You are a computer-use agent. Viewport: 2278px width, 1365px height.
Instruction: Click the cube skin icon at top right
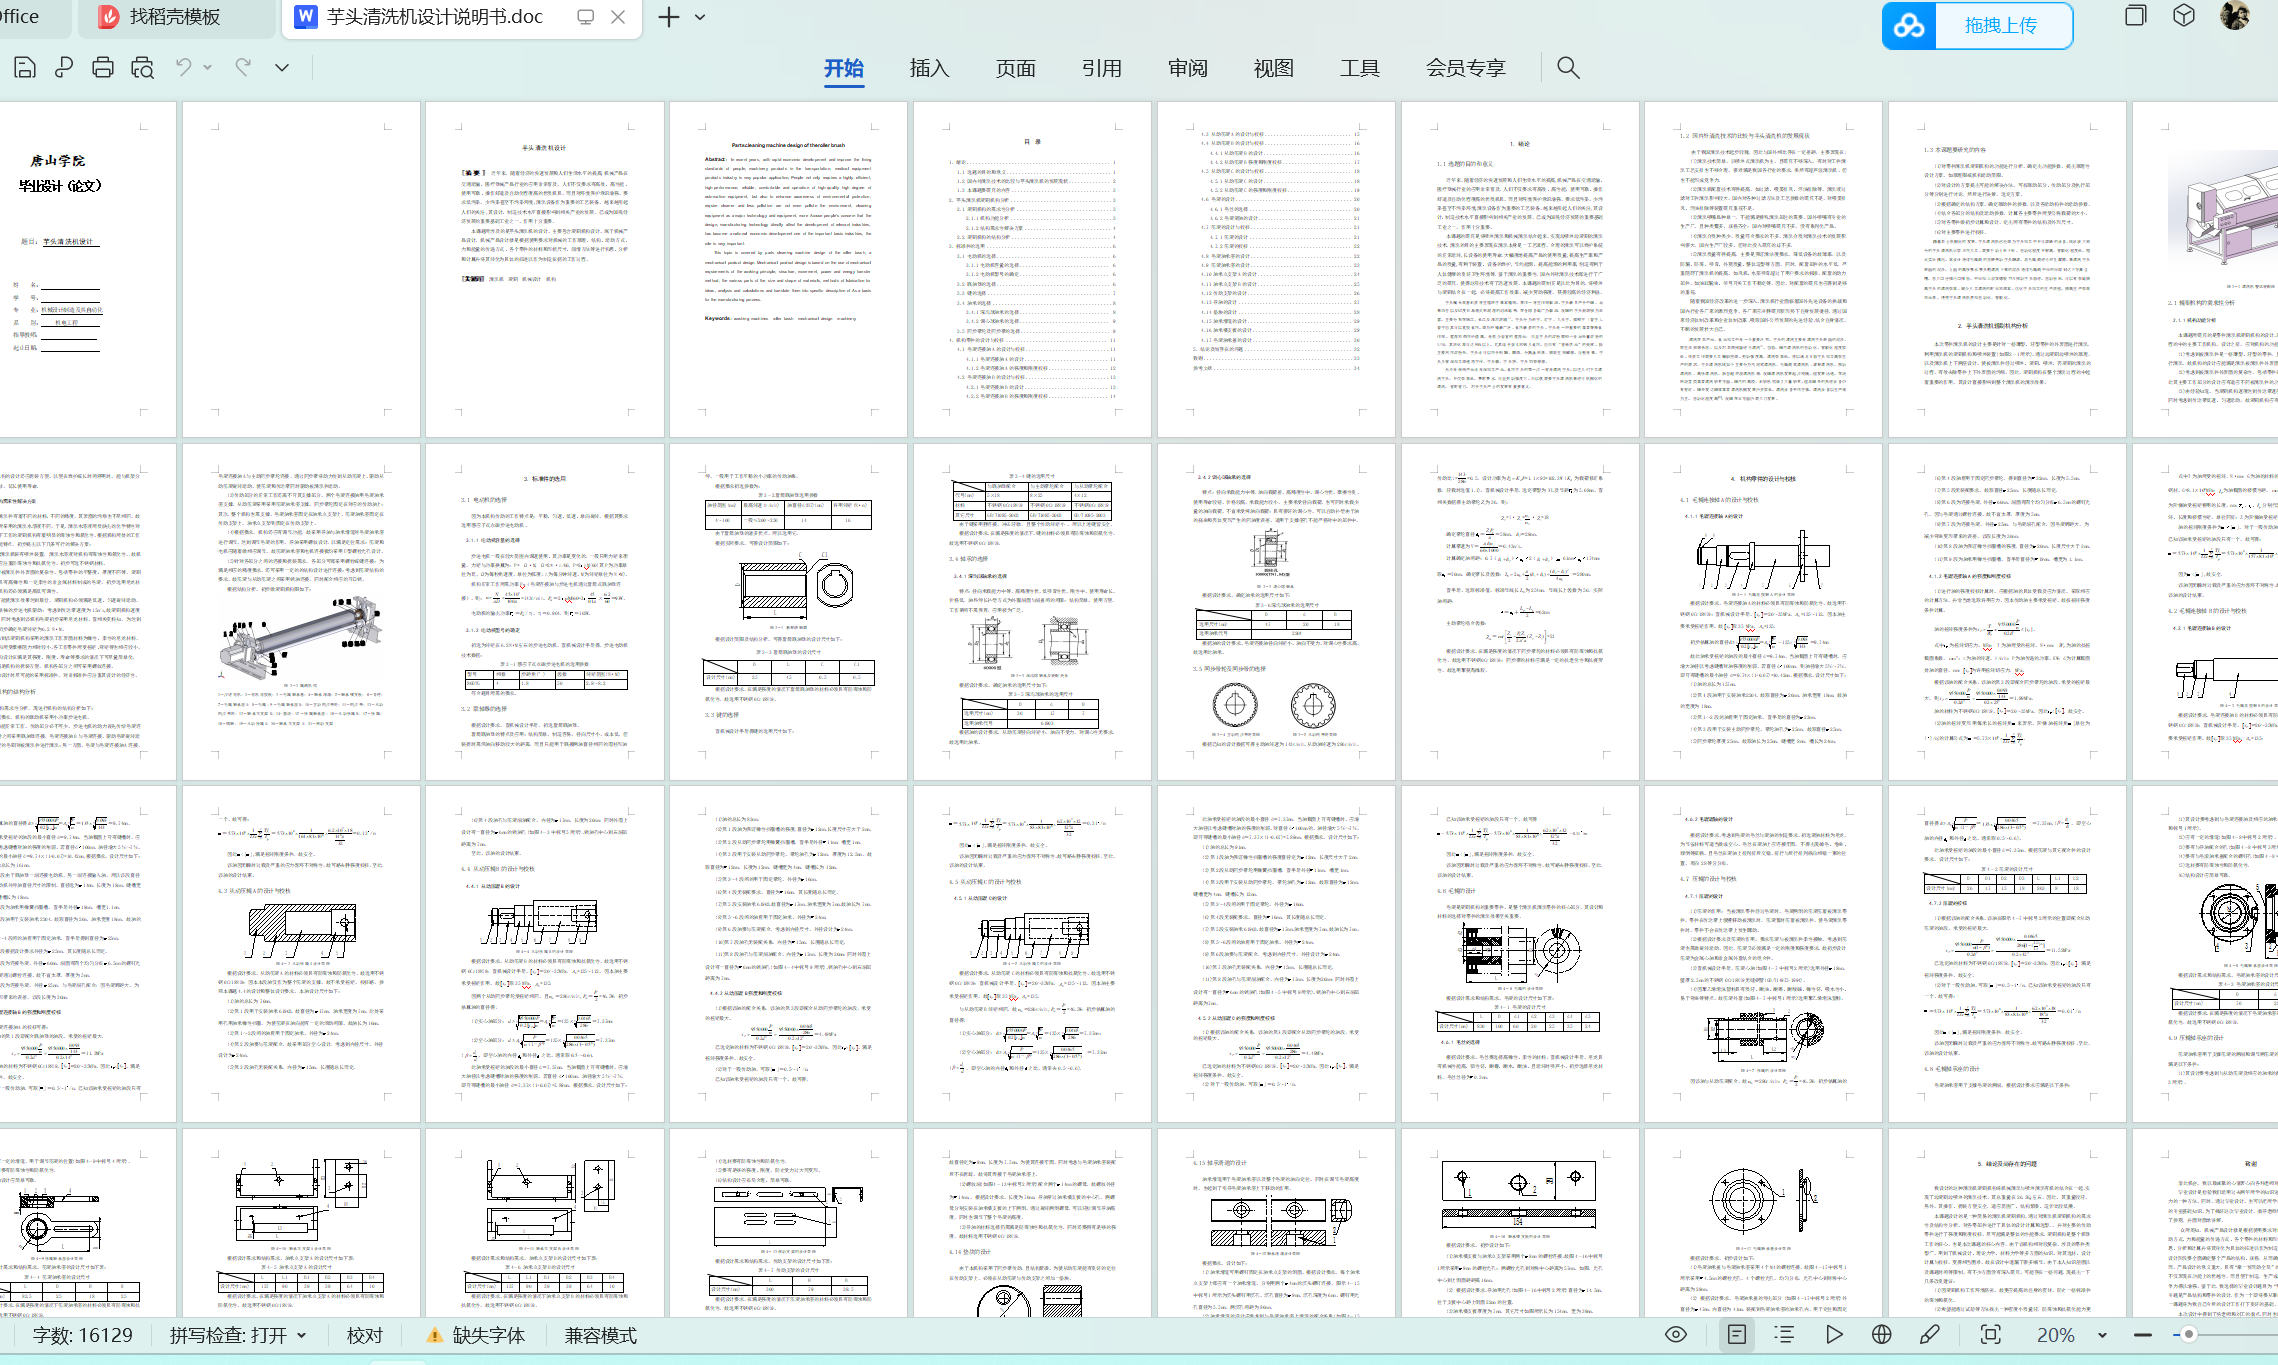pyautogui.click(x=2184, y=16)
